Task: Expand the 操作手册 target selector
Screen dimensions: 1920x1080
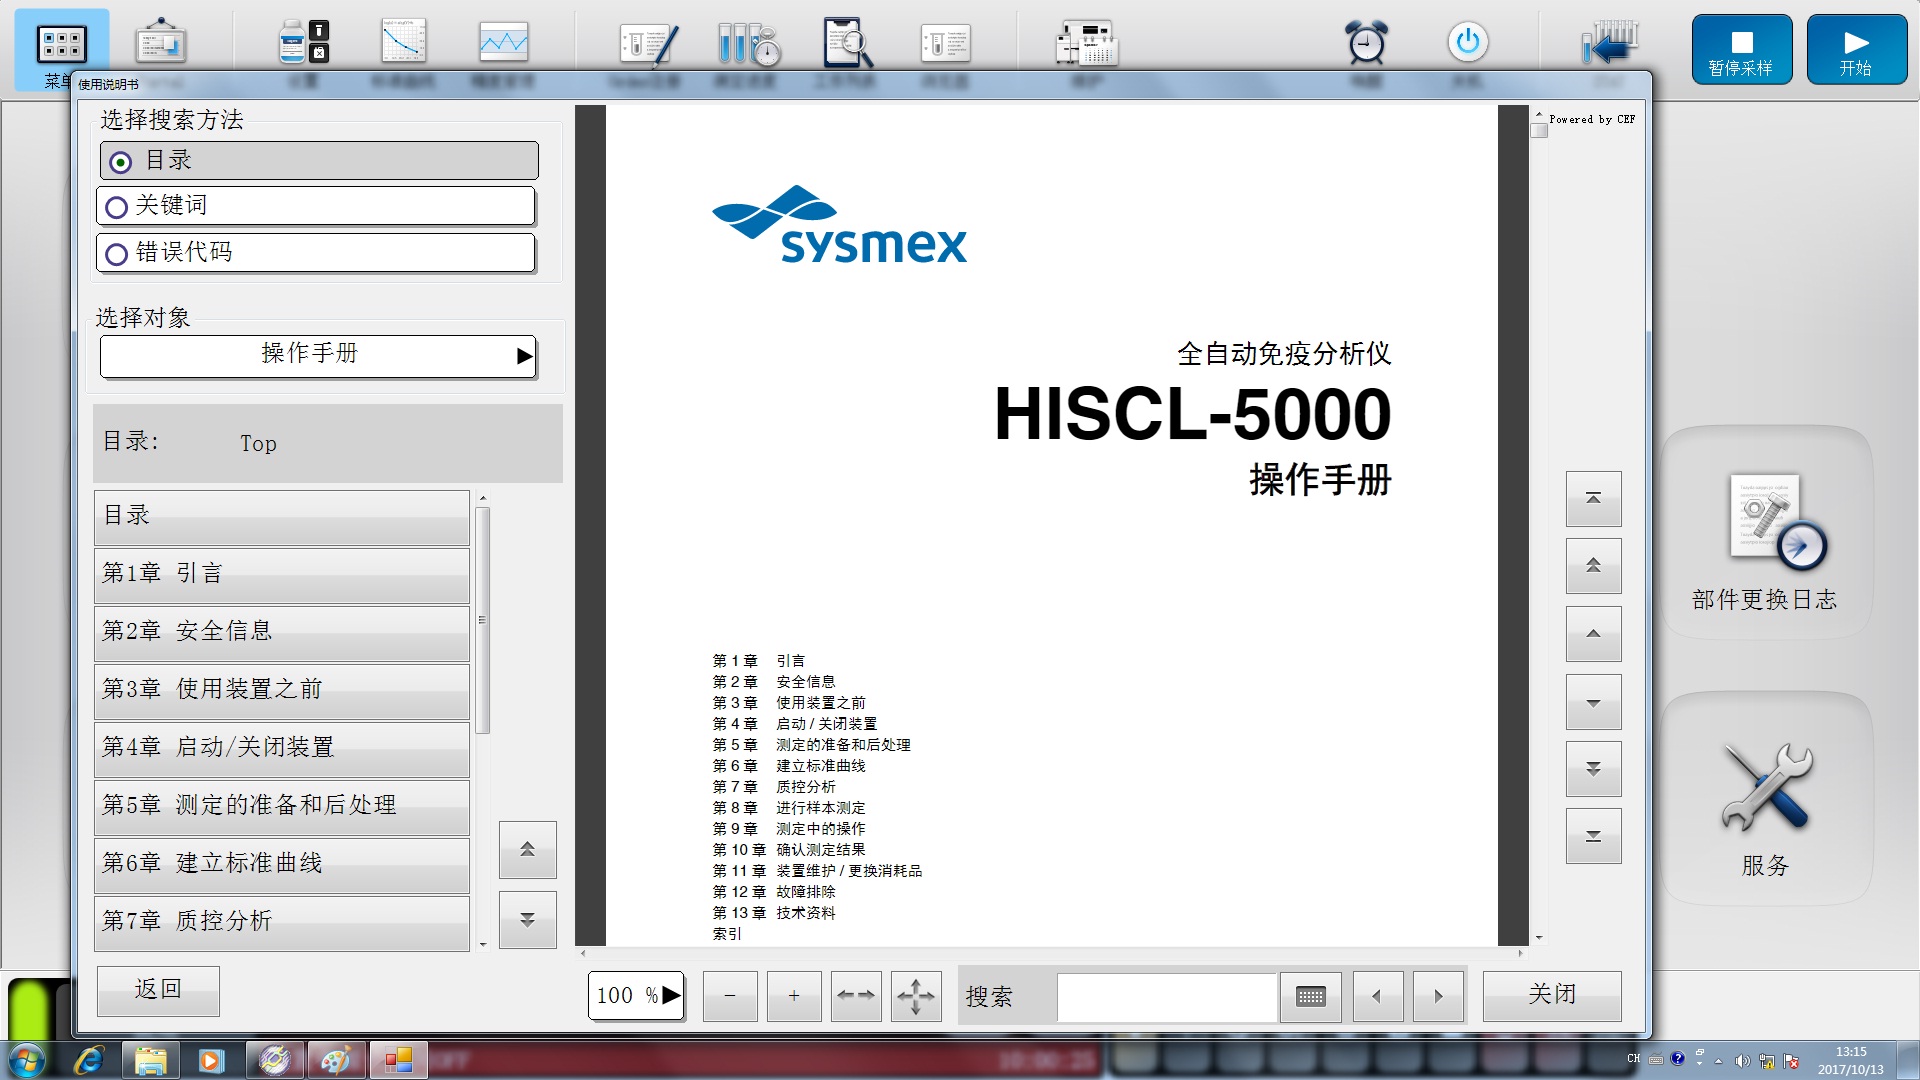Action: tap(318, 356)
